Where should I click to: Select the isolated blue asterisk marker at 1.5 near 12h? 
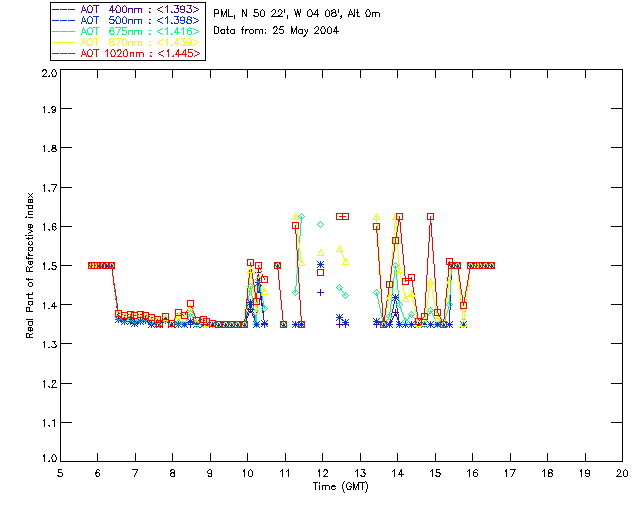coord(320,265)
